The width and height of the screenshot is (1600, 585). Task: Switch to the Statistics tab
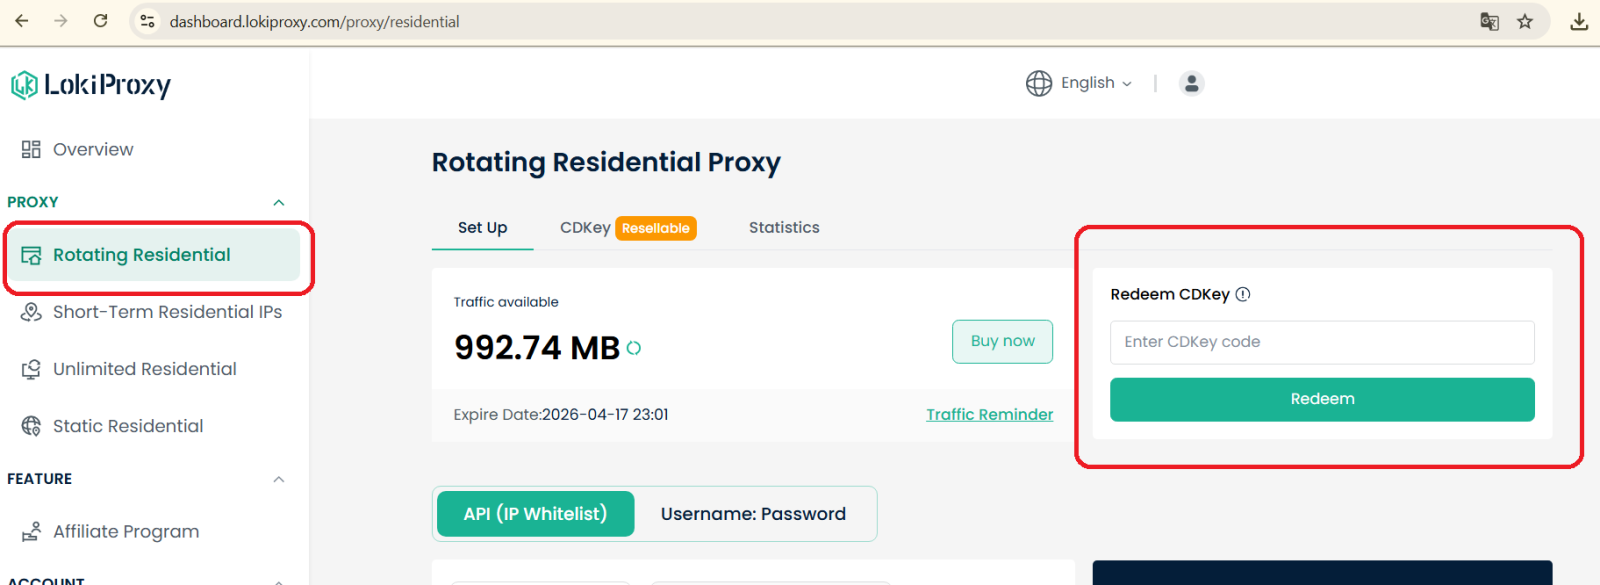click(784, 228)
